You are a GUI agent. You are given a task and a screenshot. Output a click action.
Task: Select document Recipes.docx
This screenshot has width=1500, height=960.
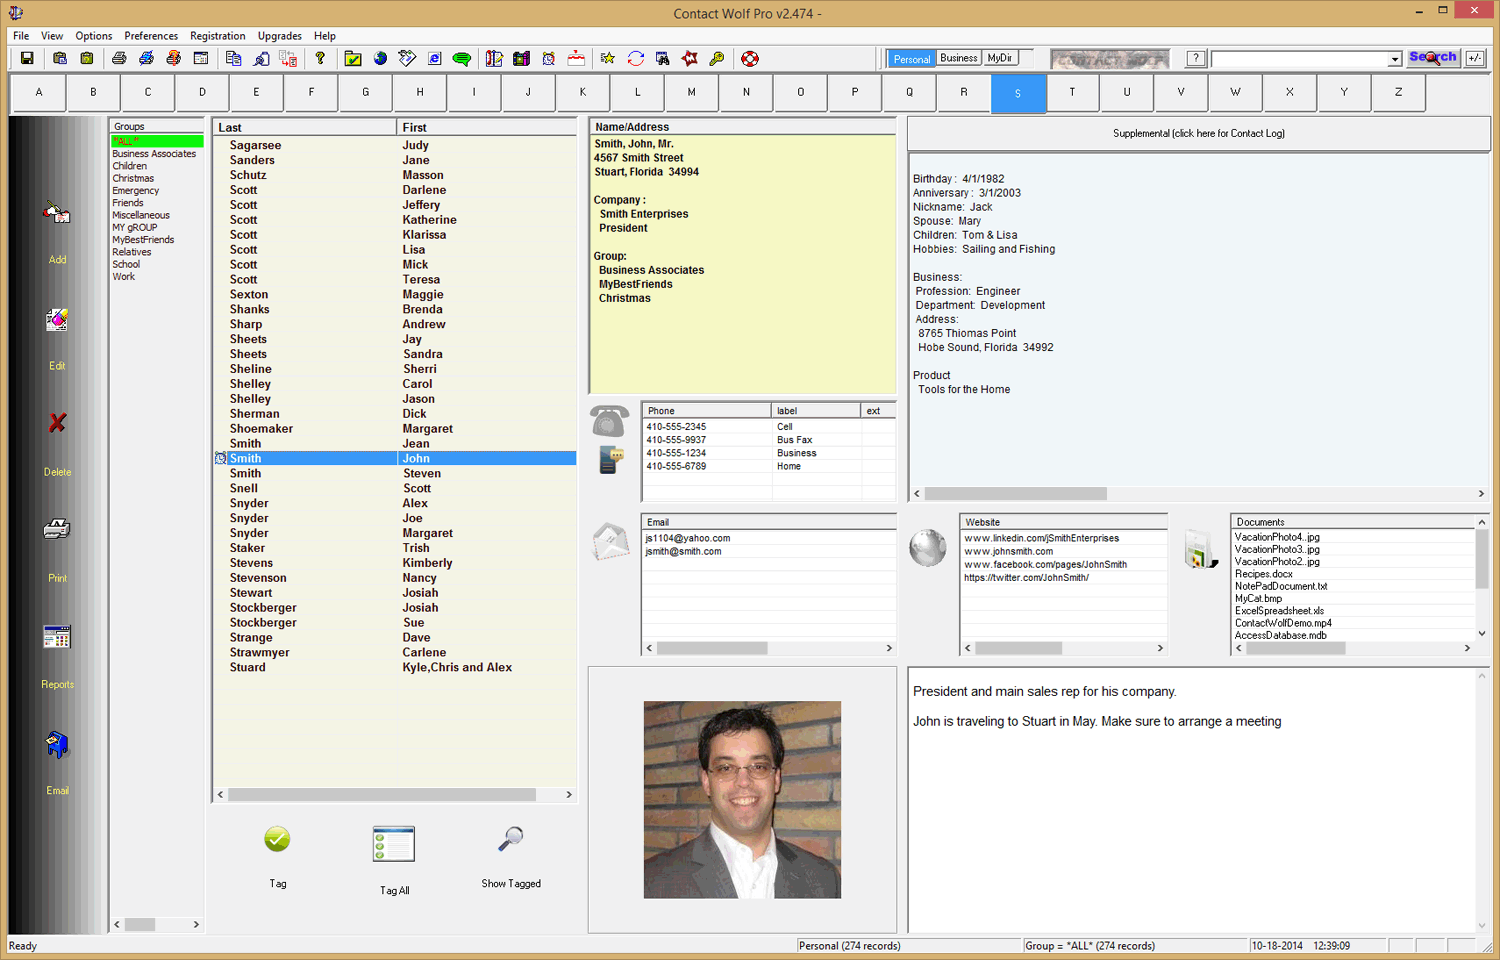(1263, 574)
